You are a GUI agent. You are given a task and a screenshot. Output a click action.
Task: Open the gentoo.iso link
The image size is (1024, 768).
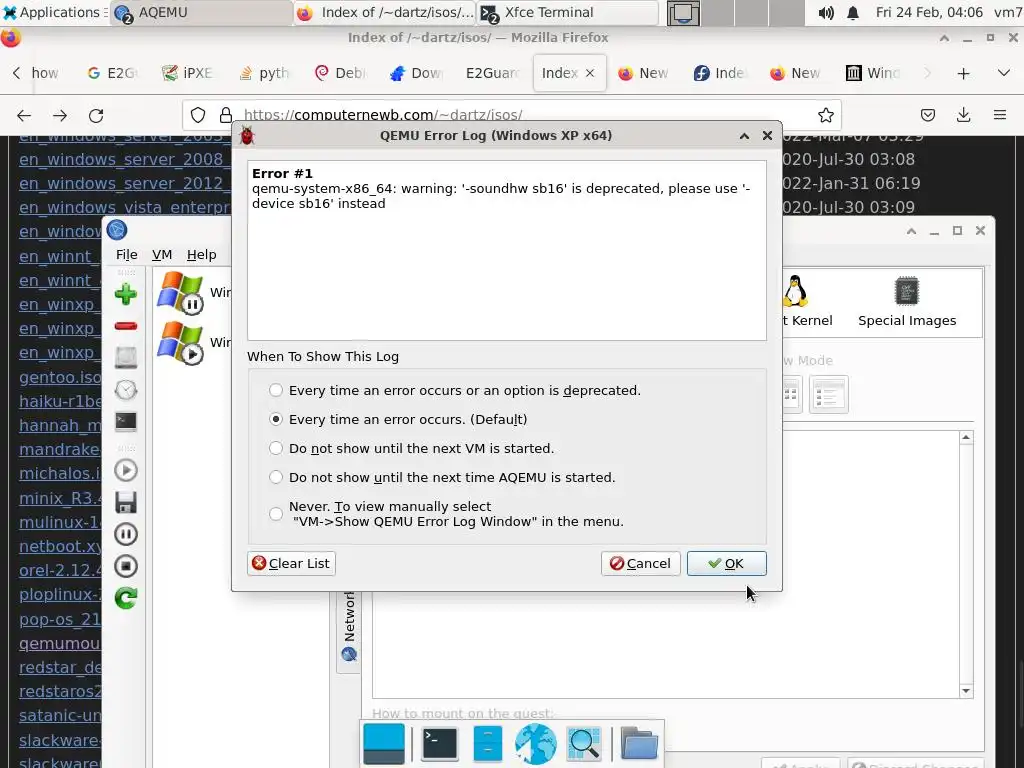coord(60,377)
